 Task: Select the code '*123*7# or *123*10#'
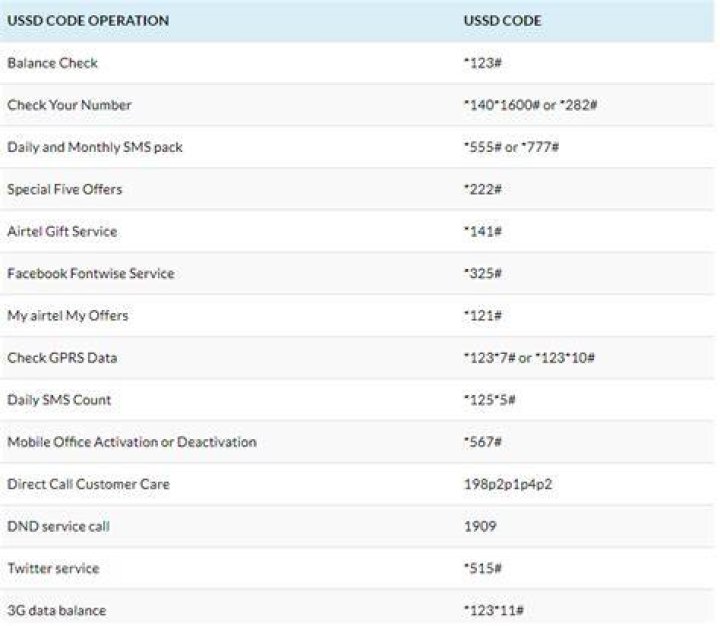529,358
